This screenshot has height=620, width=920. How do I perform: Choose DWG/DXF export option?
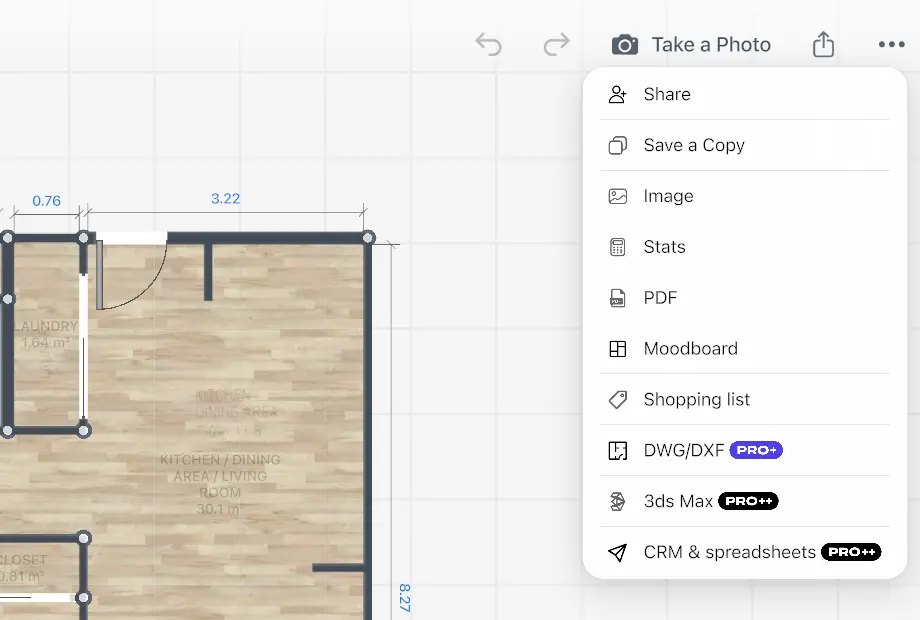pos(745,450)
